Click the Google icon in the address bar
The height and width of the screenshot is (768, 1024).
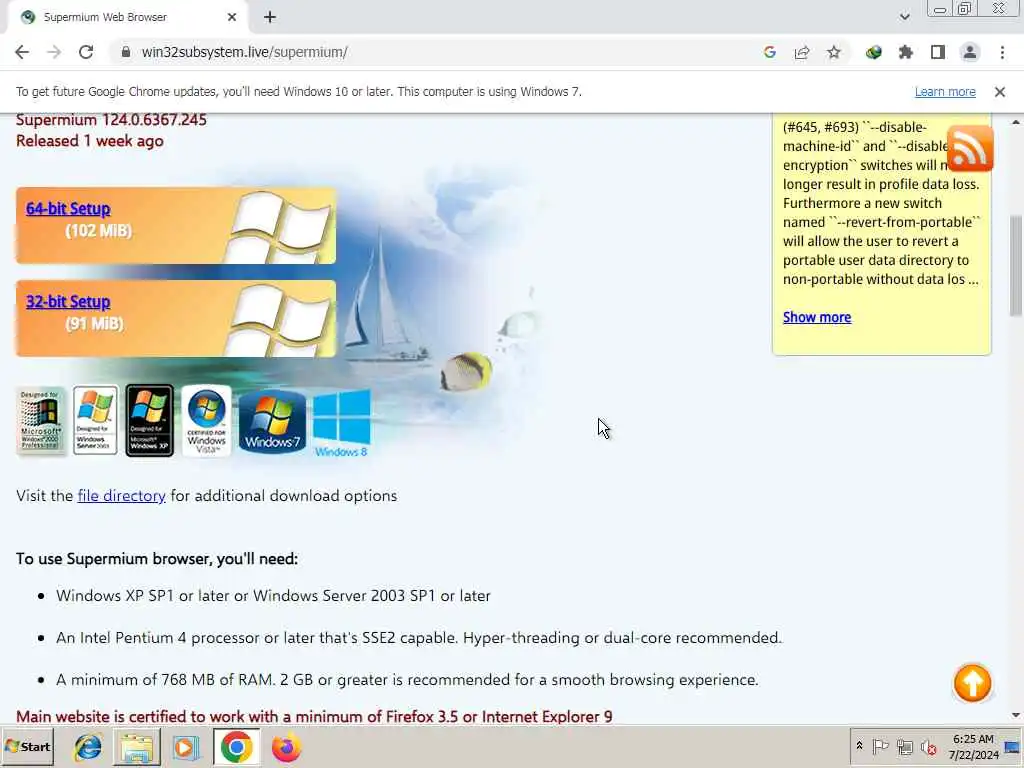[x=769, y=52]
